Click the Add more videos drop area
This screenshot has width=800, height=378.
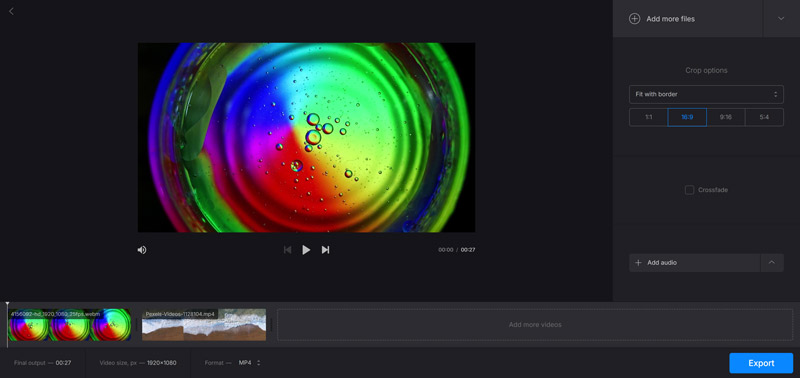pyautogui.click(x=535, y=324)
